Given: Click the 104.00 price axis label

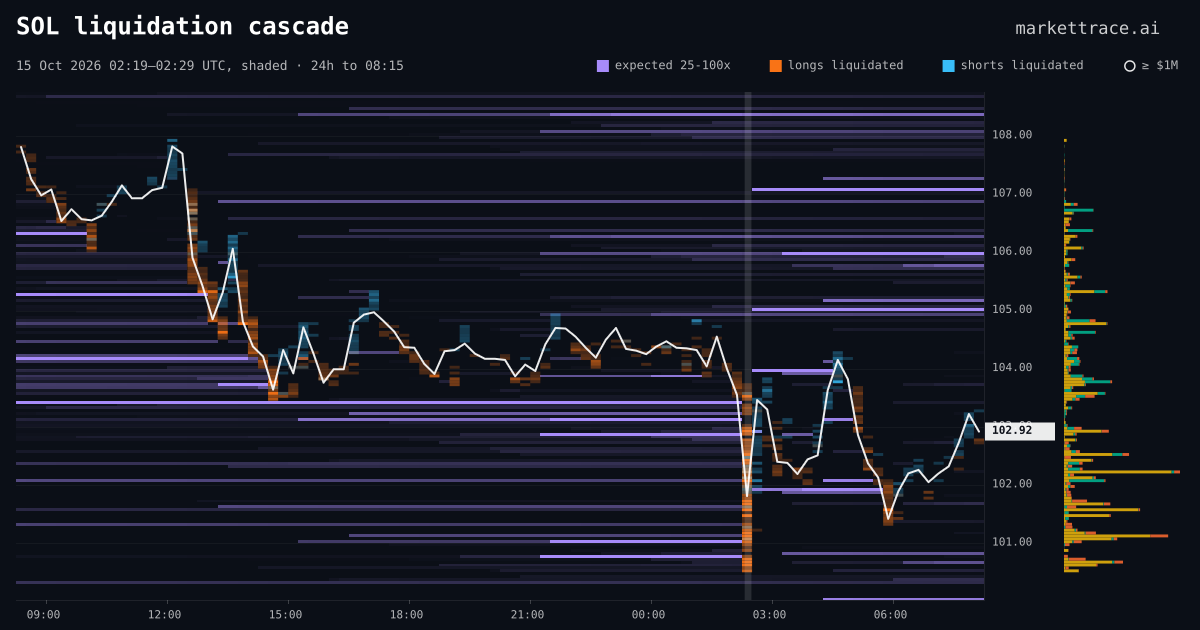Looking at the screenshot, I should point(1012,367).
